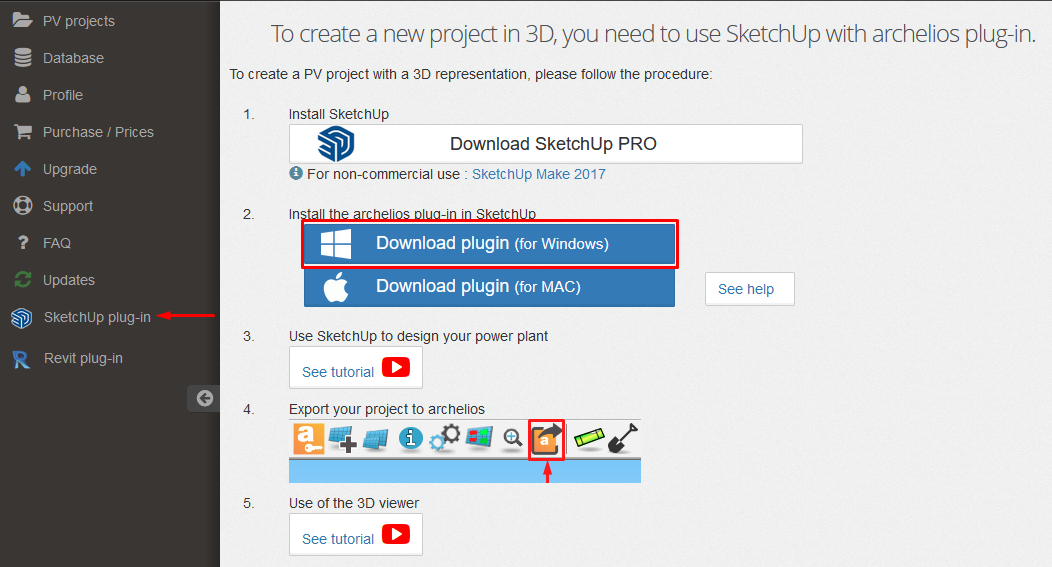
Task: Click YouTube icon under step 5
Action: (x=396, y=534)
